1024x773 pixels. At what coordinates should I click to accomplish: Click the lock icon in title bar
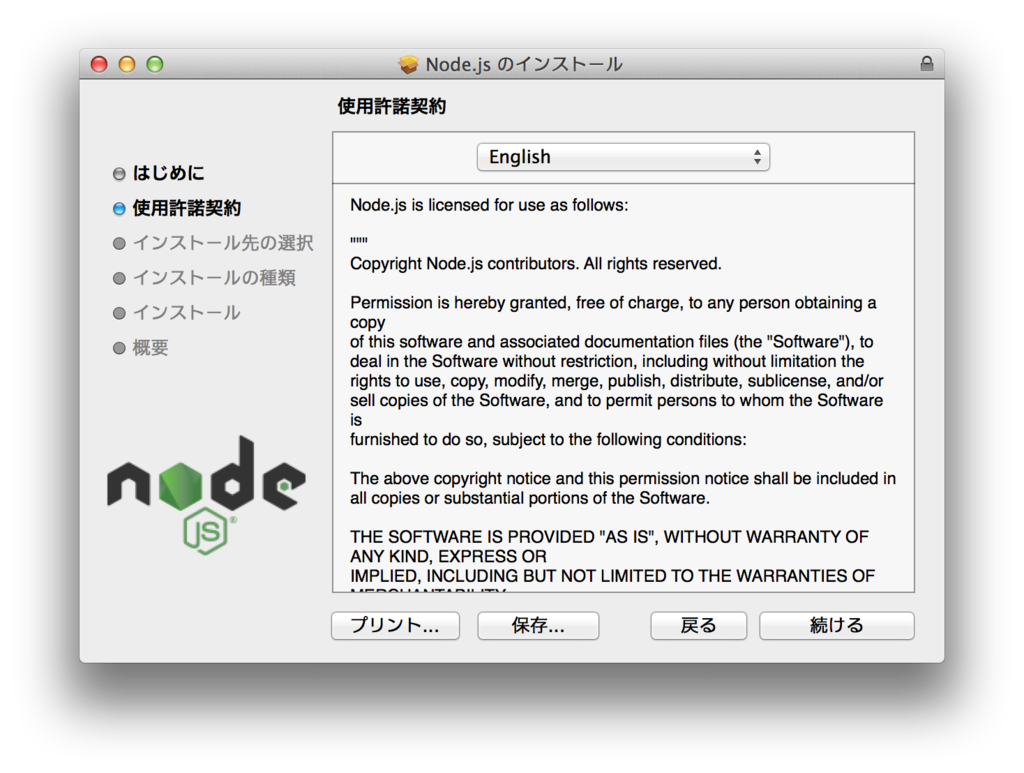[927, 63]
